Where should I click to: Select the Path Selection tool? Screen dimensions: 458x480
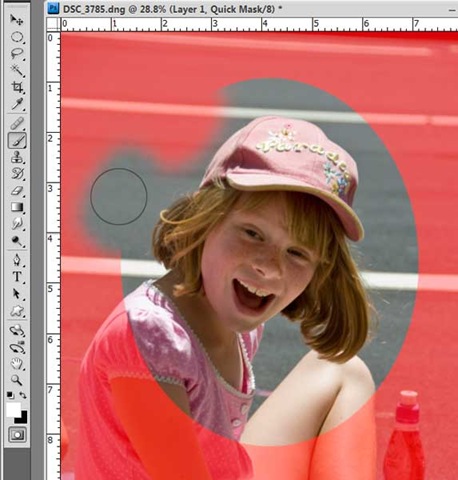(x=17, y=294)
